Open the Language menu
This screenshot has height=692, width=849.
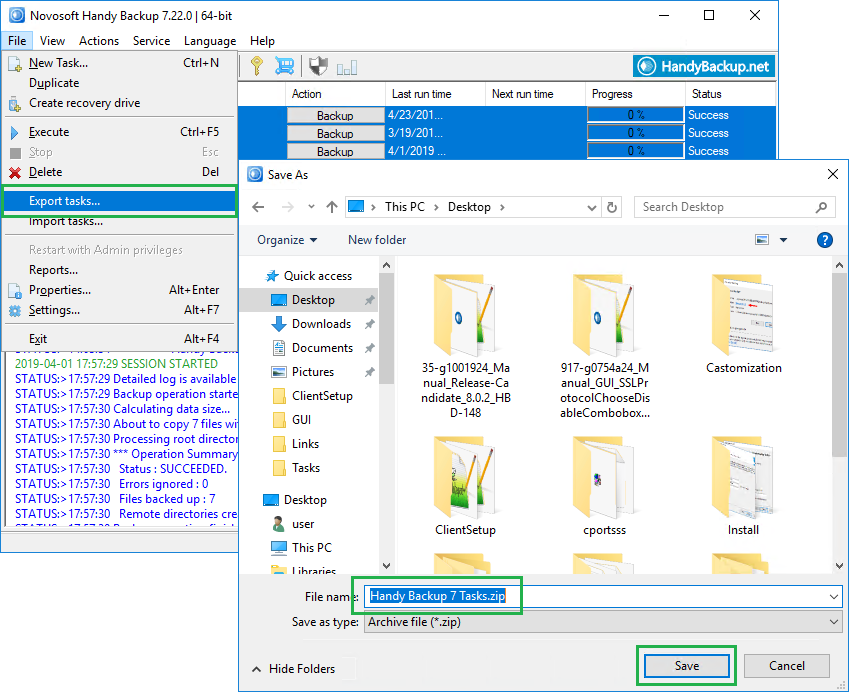pyautogui.click(x=210, y=41)
